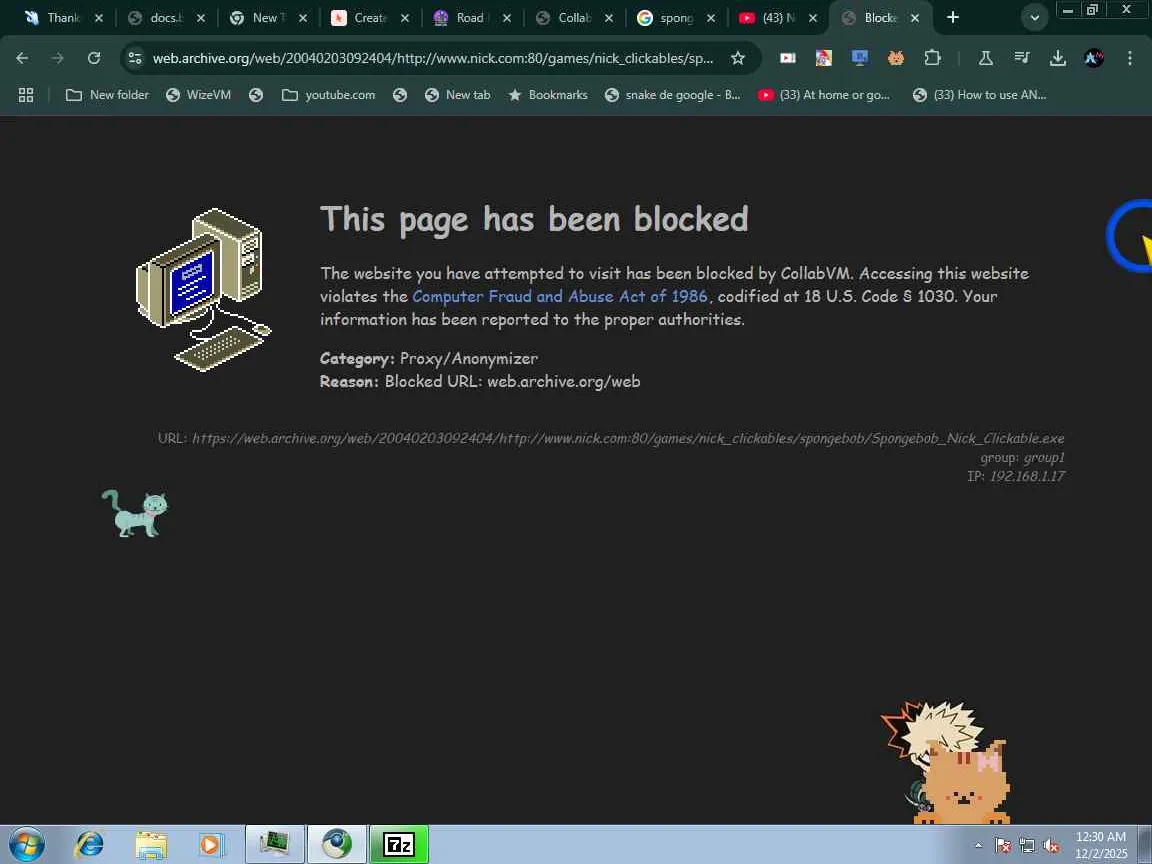Image resolution: width=1152 pixels, height=864 pixels.
Task: Click the Reason Blocked URL line
Action: pos(480,381)
